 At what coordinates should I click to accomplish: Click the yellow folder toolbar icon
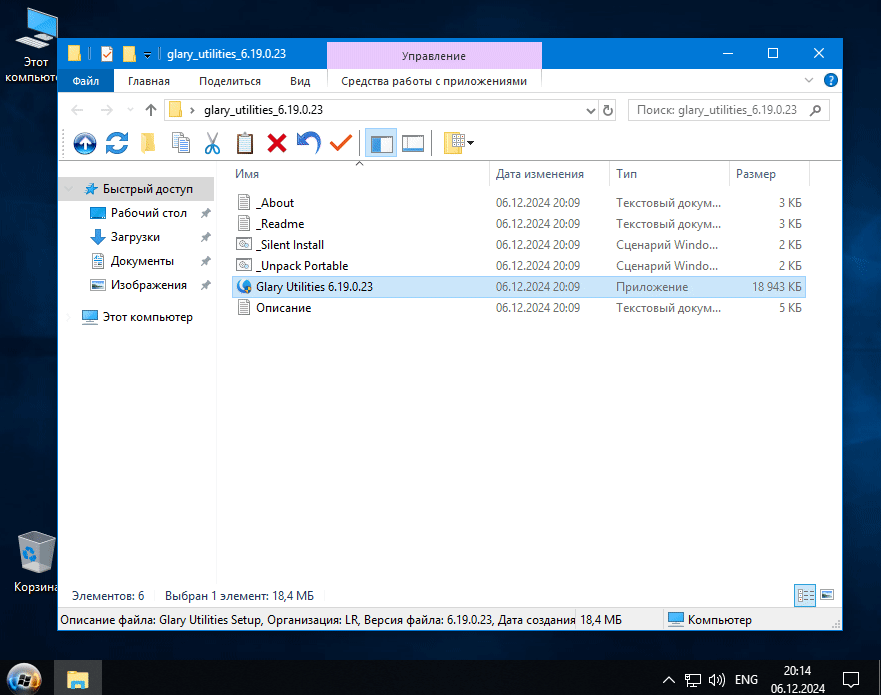(148, 143)
